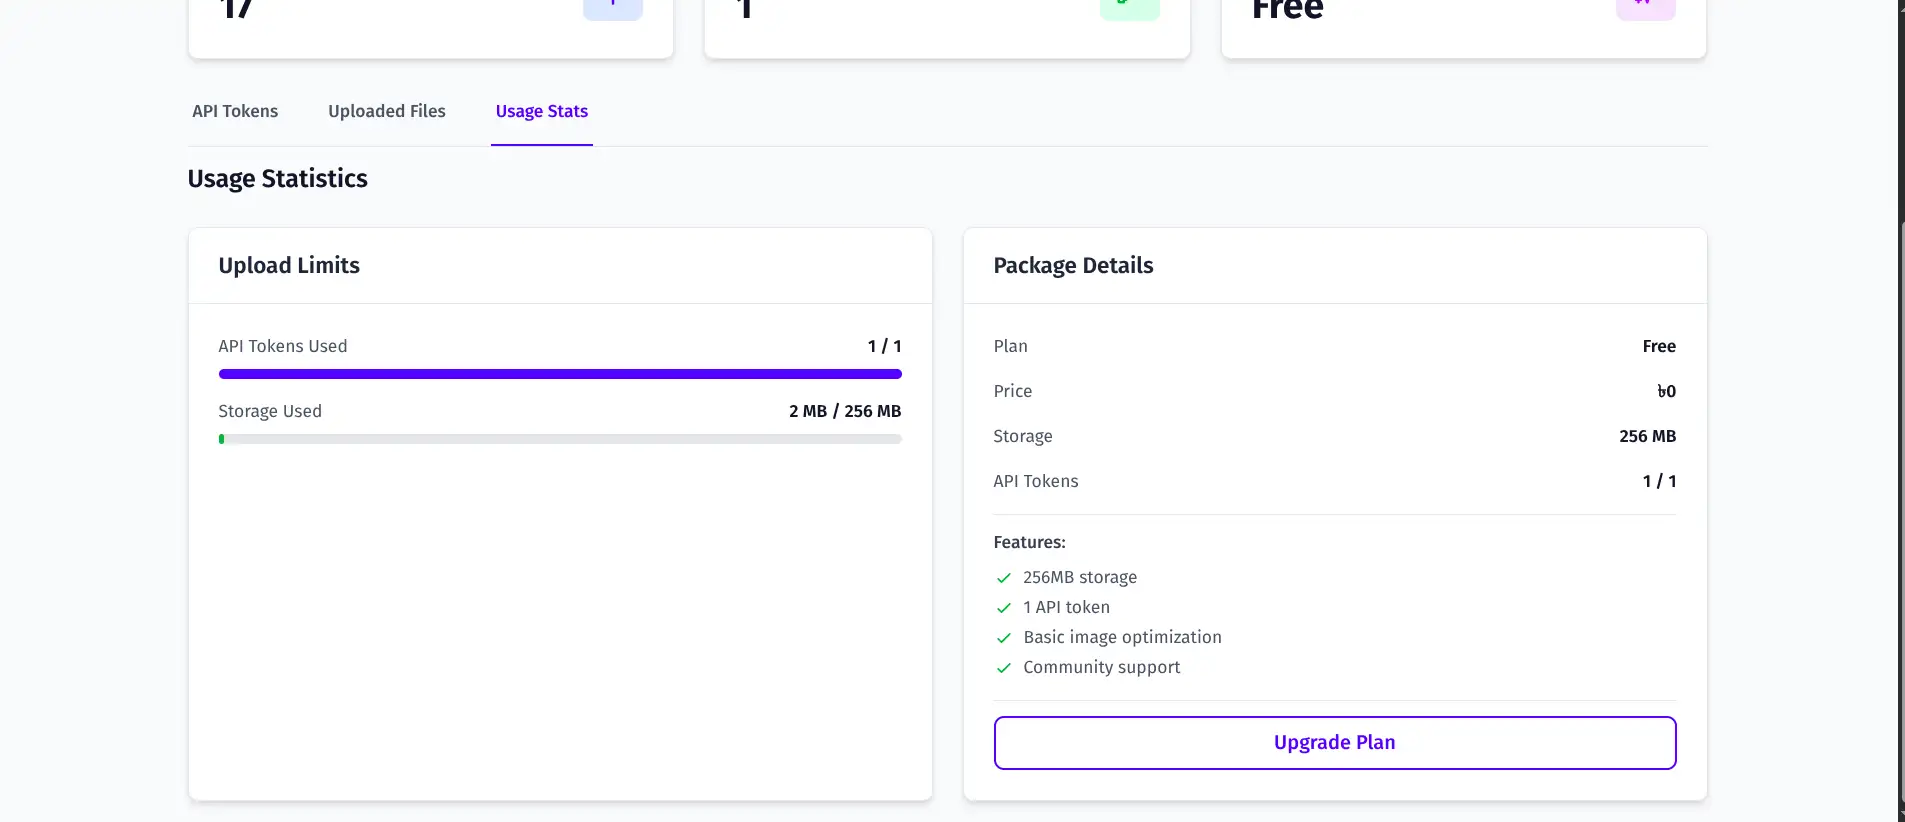Click the Usage Statistics section title
This screenshot has height=822, width=1905.
[277, 178]
